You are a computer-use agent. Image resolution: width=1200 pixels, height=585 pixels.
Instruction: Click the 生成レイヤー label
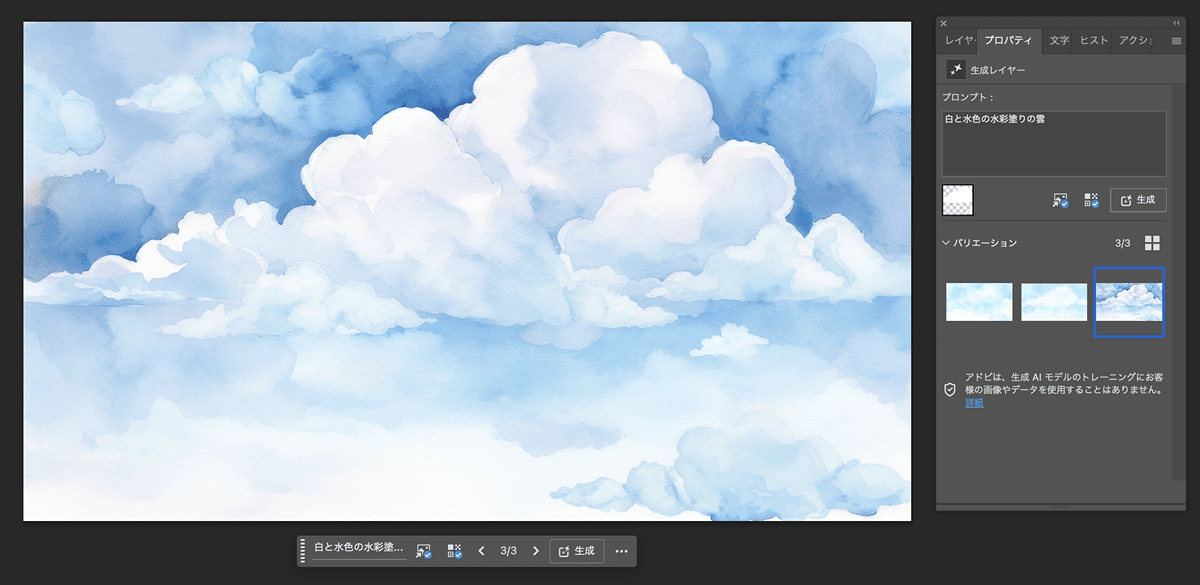(998, 70)
